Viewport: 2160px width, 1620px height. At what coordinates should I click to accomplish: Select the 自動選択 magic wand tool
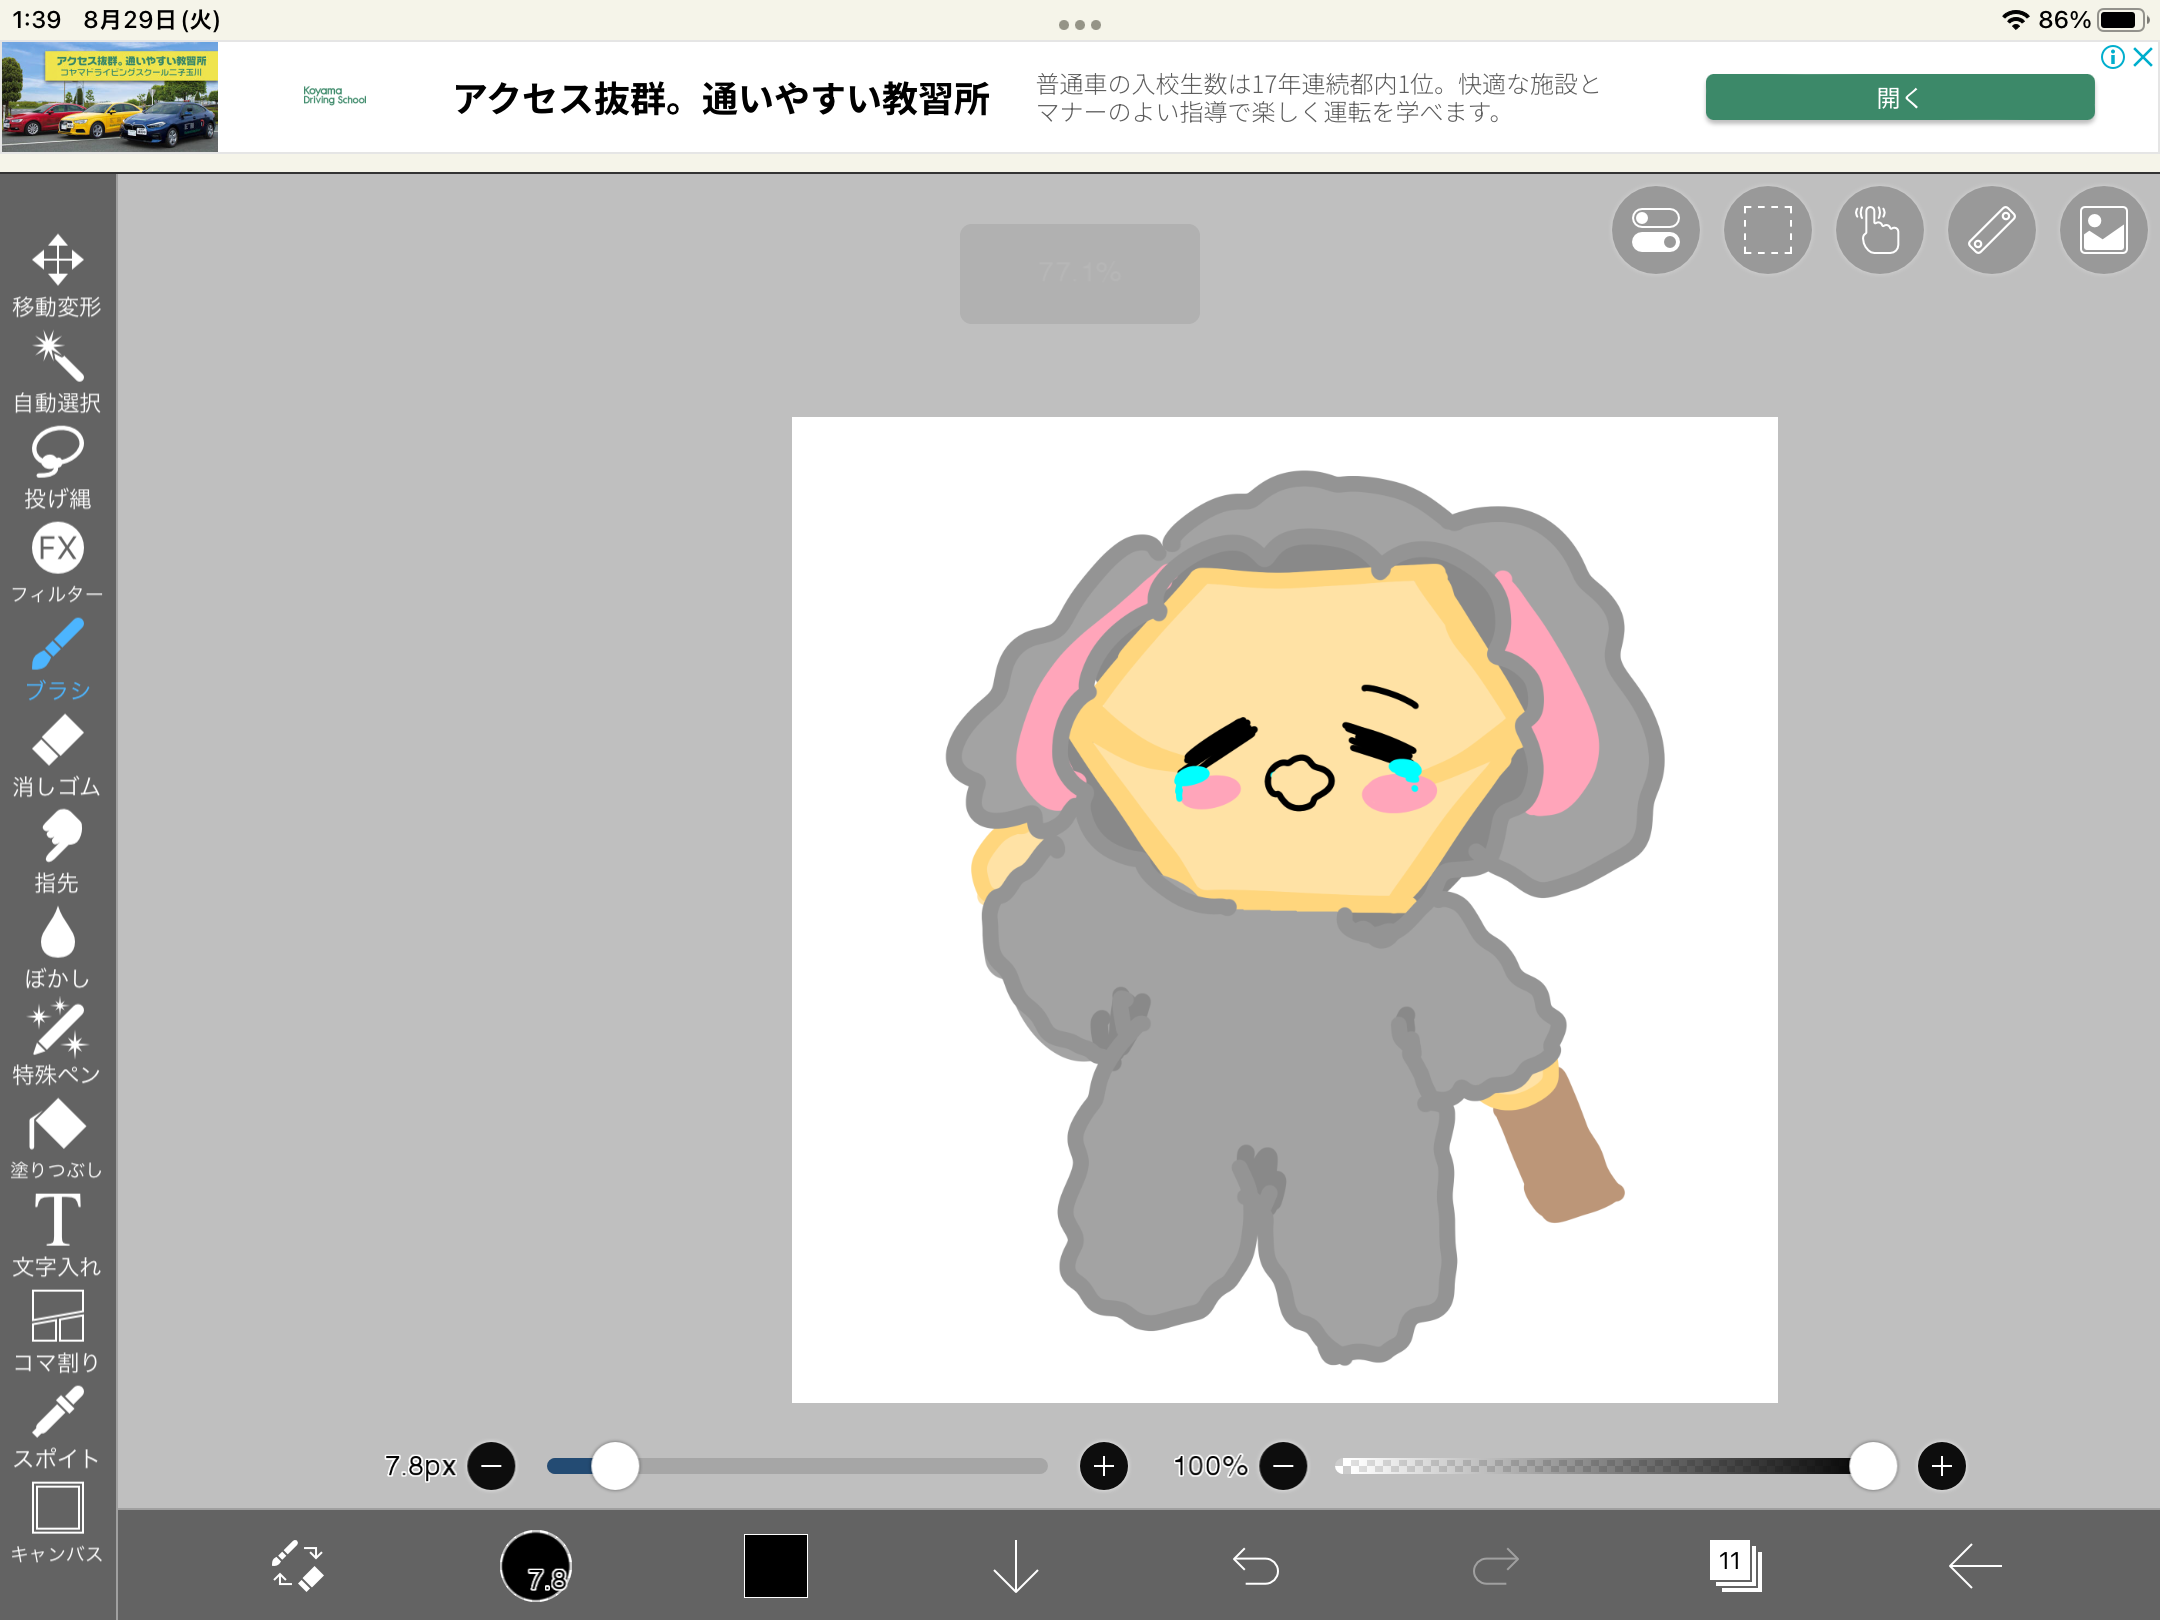(57, 373)
